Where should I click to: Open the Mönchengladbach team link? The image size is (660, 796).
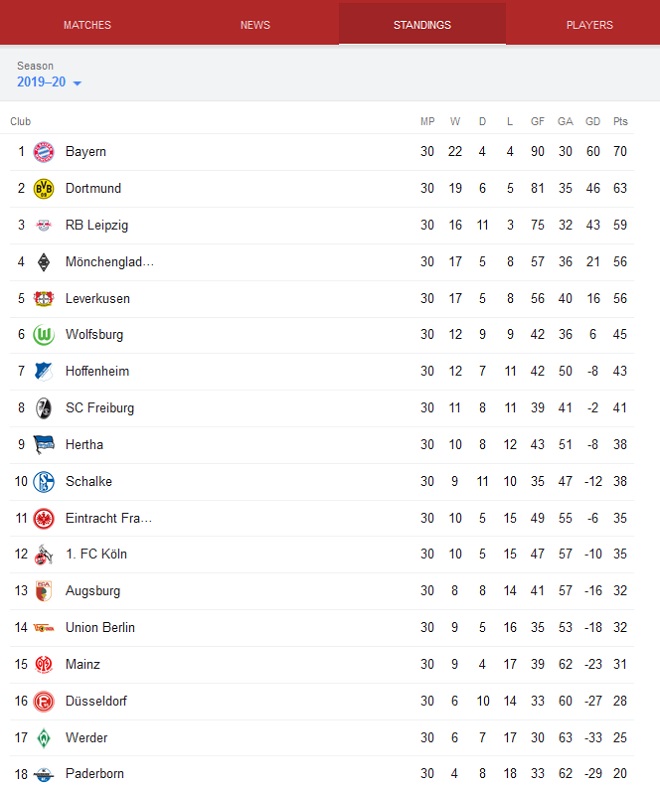pyautogui.click(x=109, y=262)
